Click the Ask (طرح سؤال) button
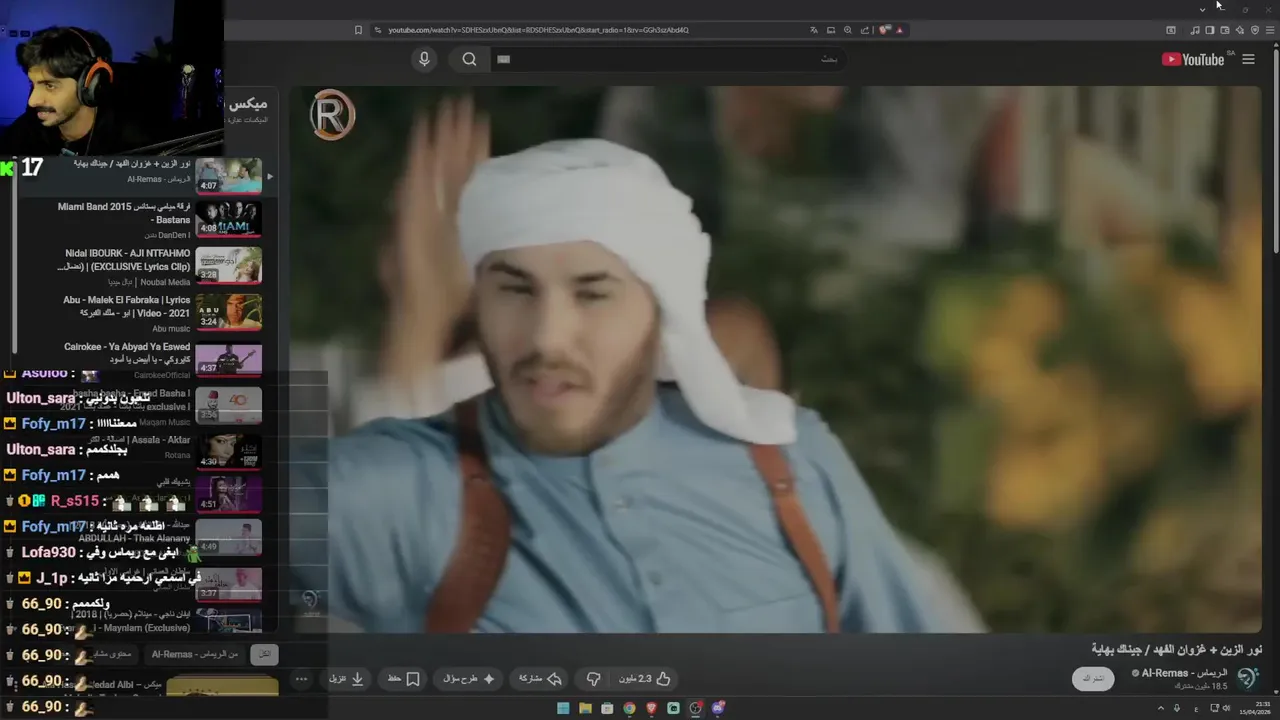 (x=469, y=678)
